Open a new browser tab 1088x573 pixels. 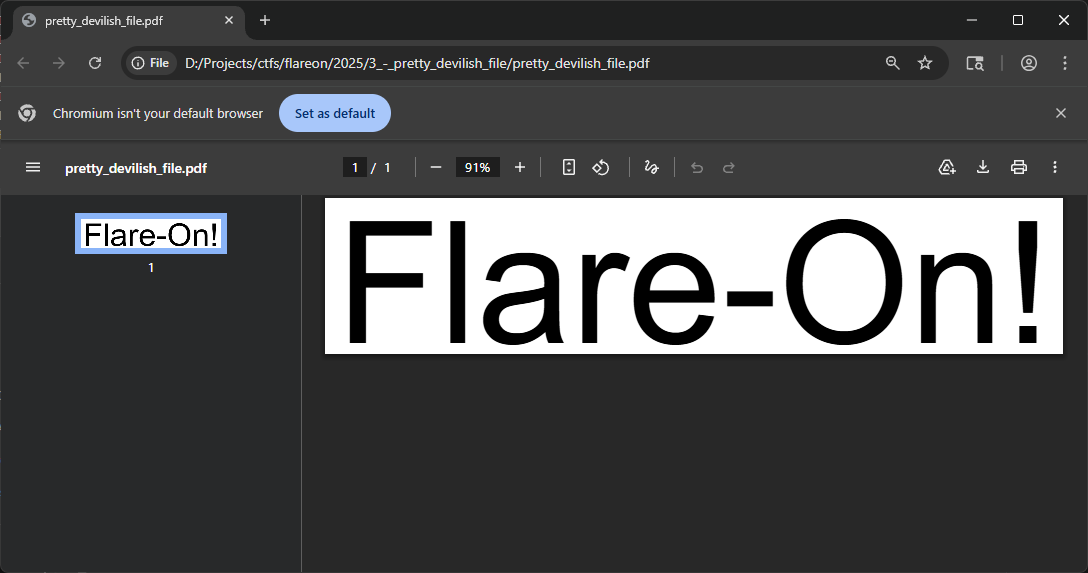pos(265,21)
